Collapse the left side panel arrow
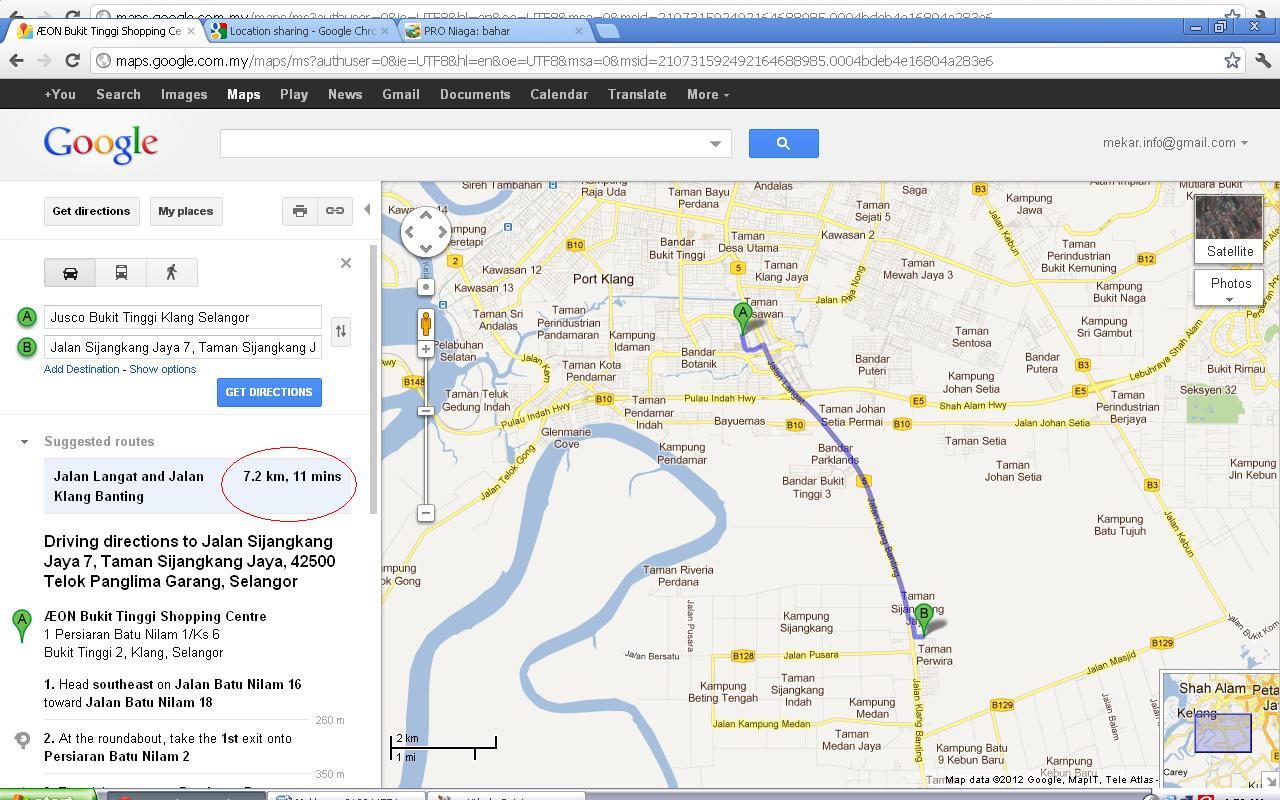1280x800 pixels. coord(367,210)
